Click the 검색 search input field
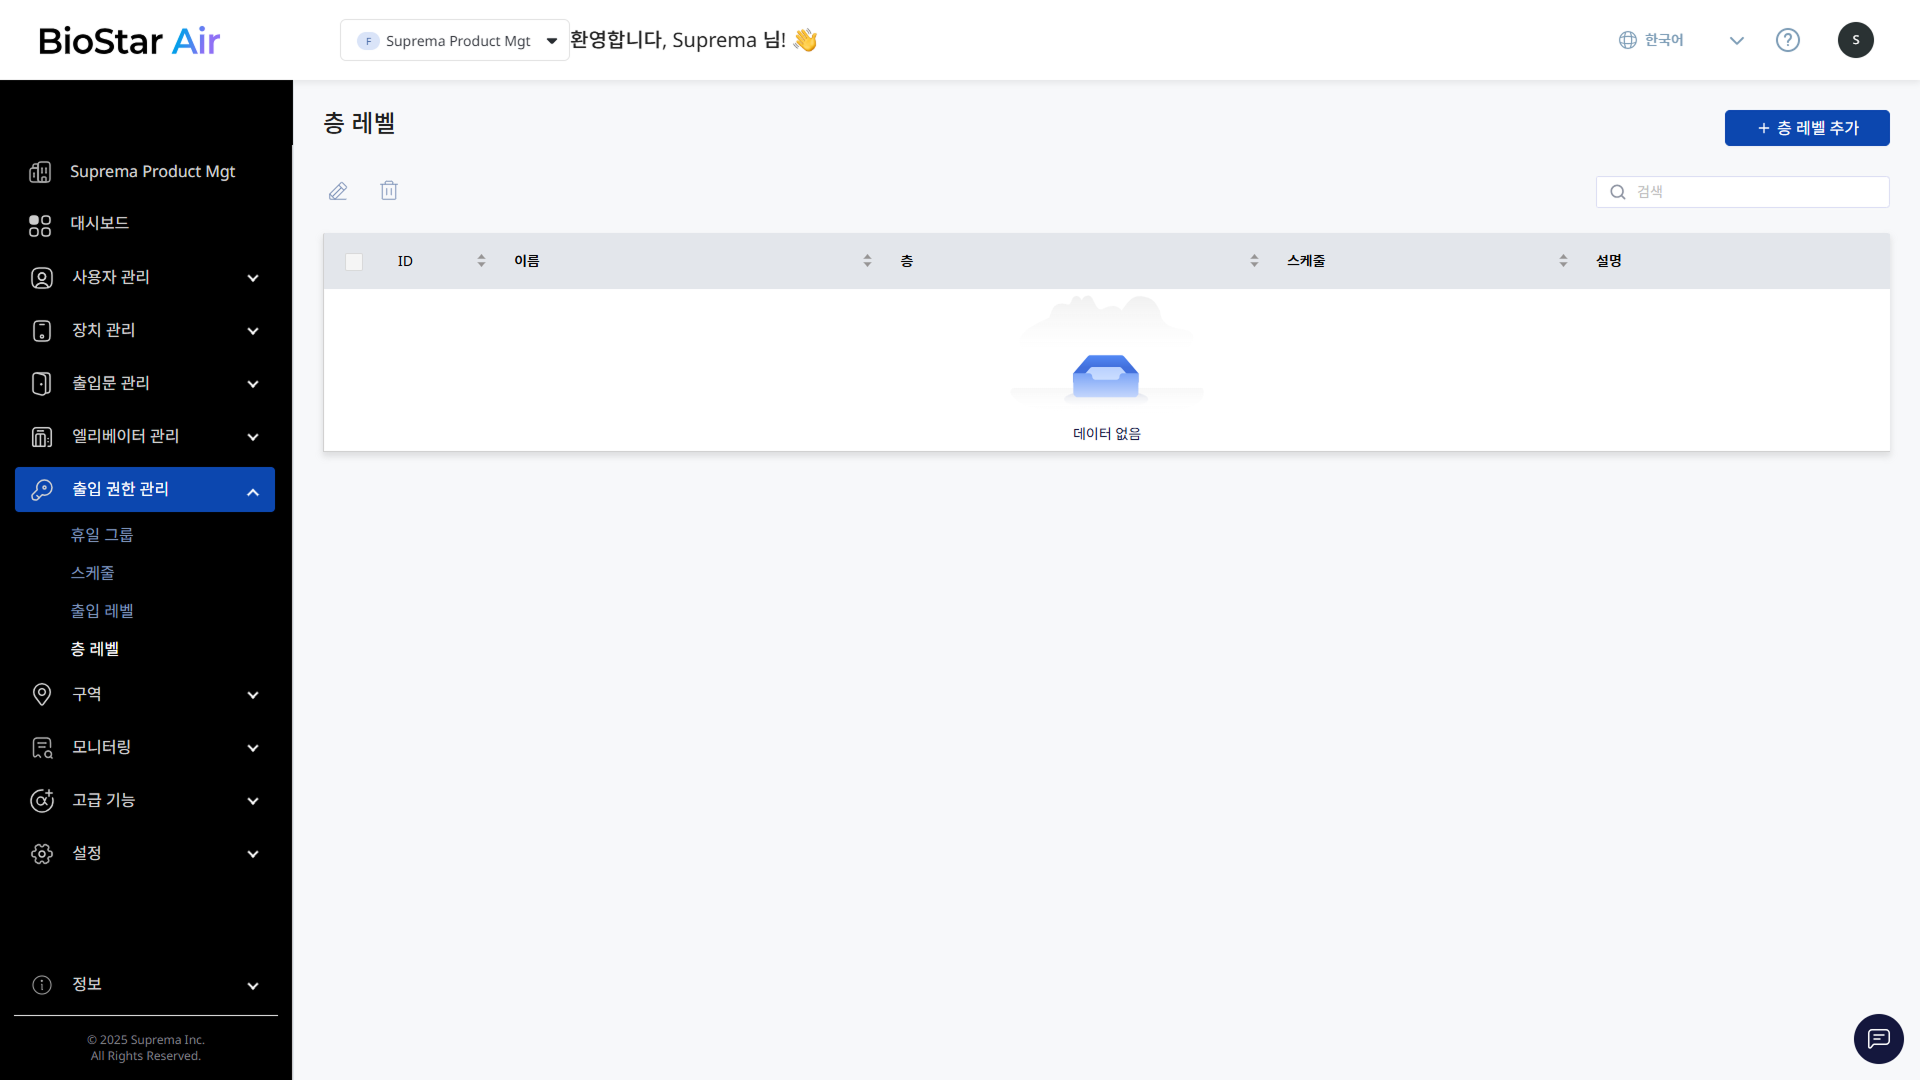1920x1080 pixels. click(x=1755, y=192)
